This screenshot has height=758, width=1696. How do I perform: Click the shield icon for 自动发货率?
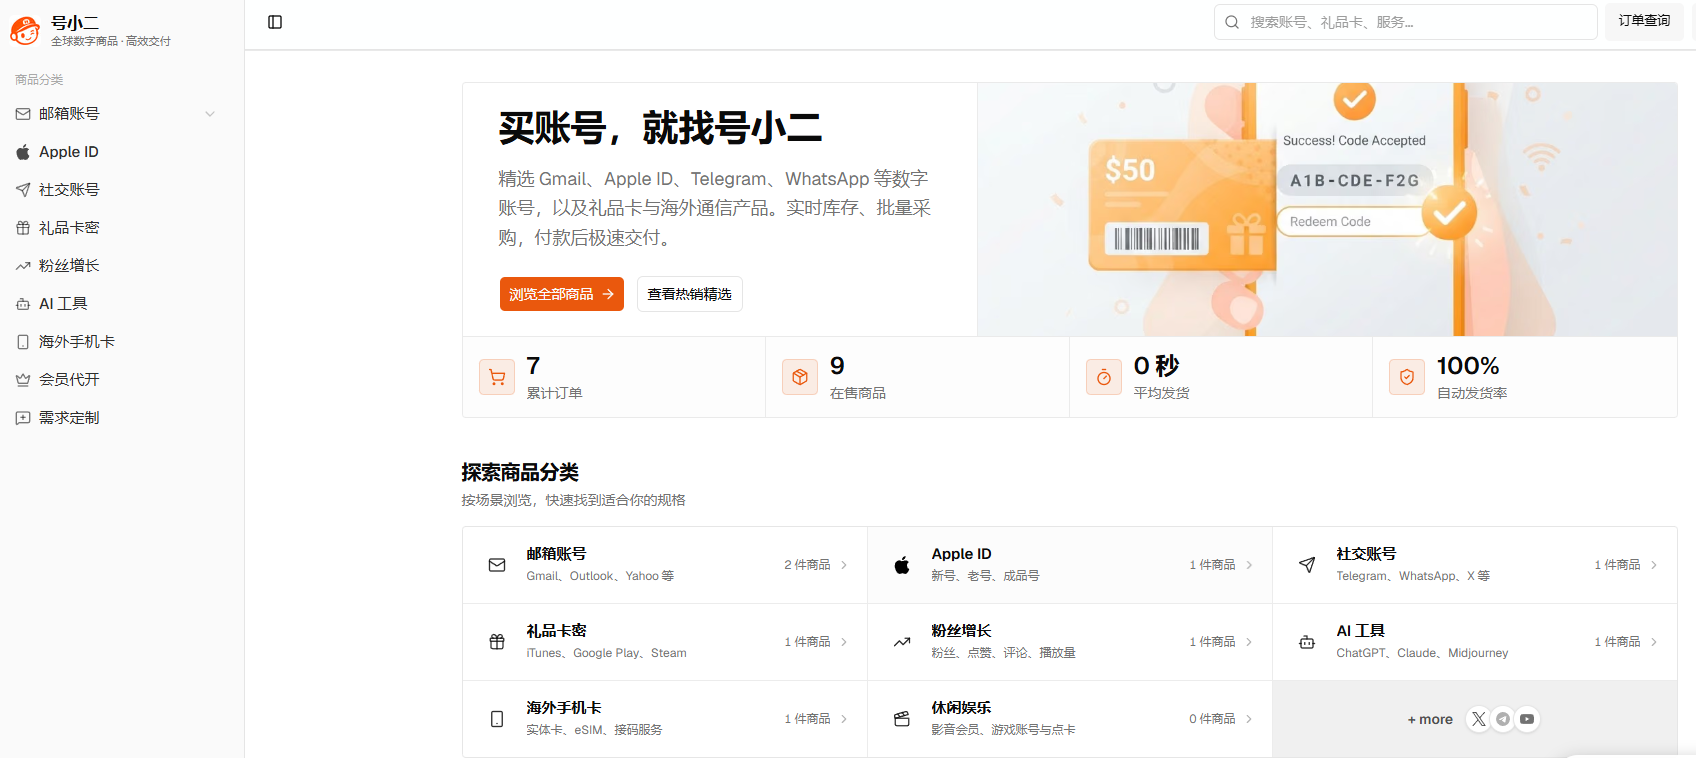tap(1407, 377)
